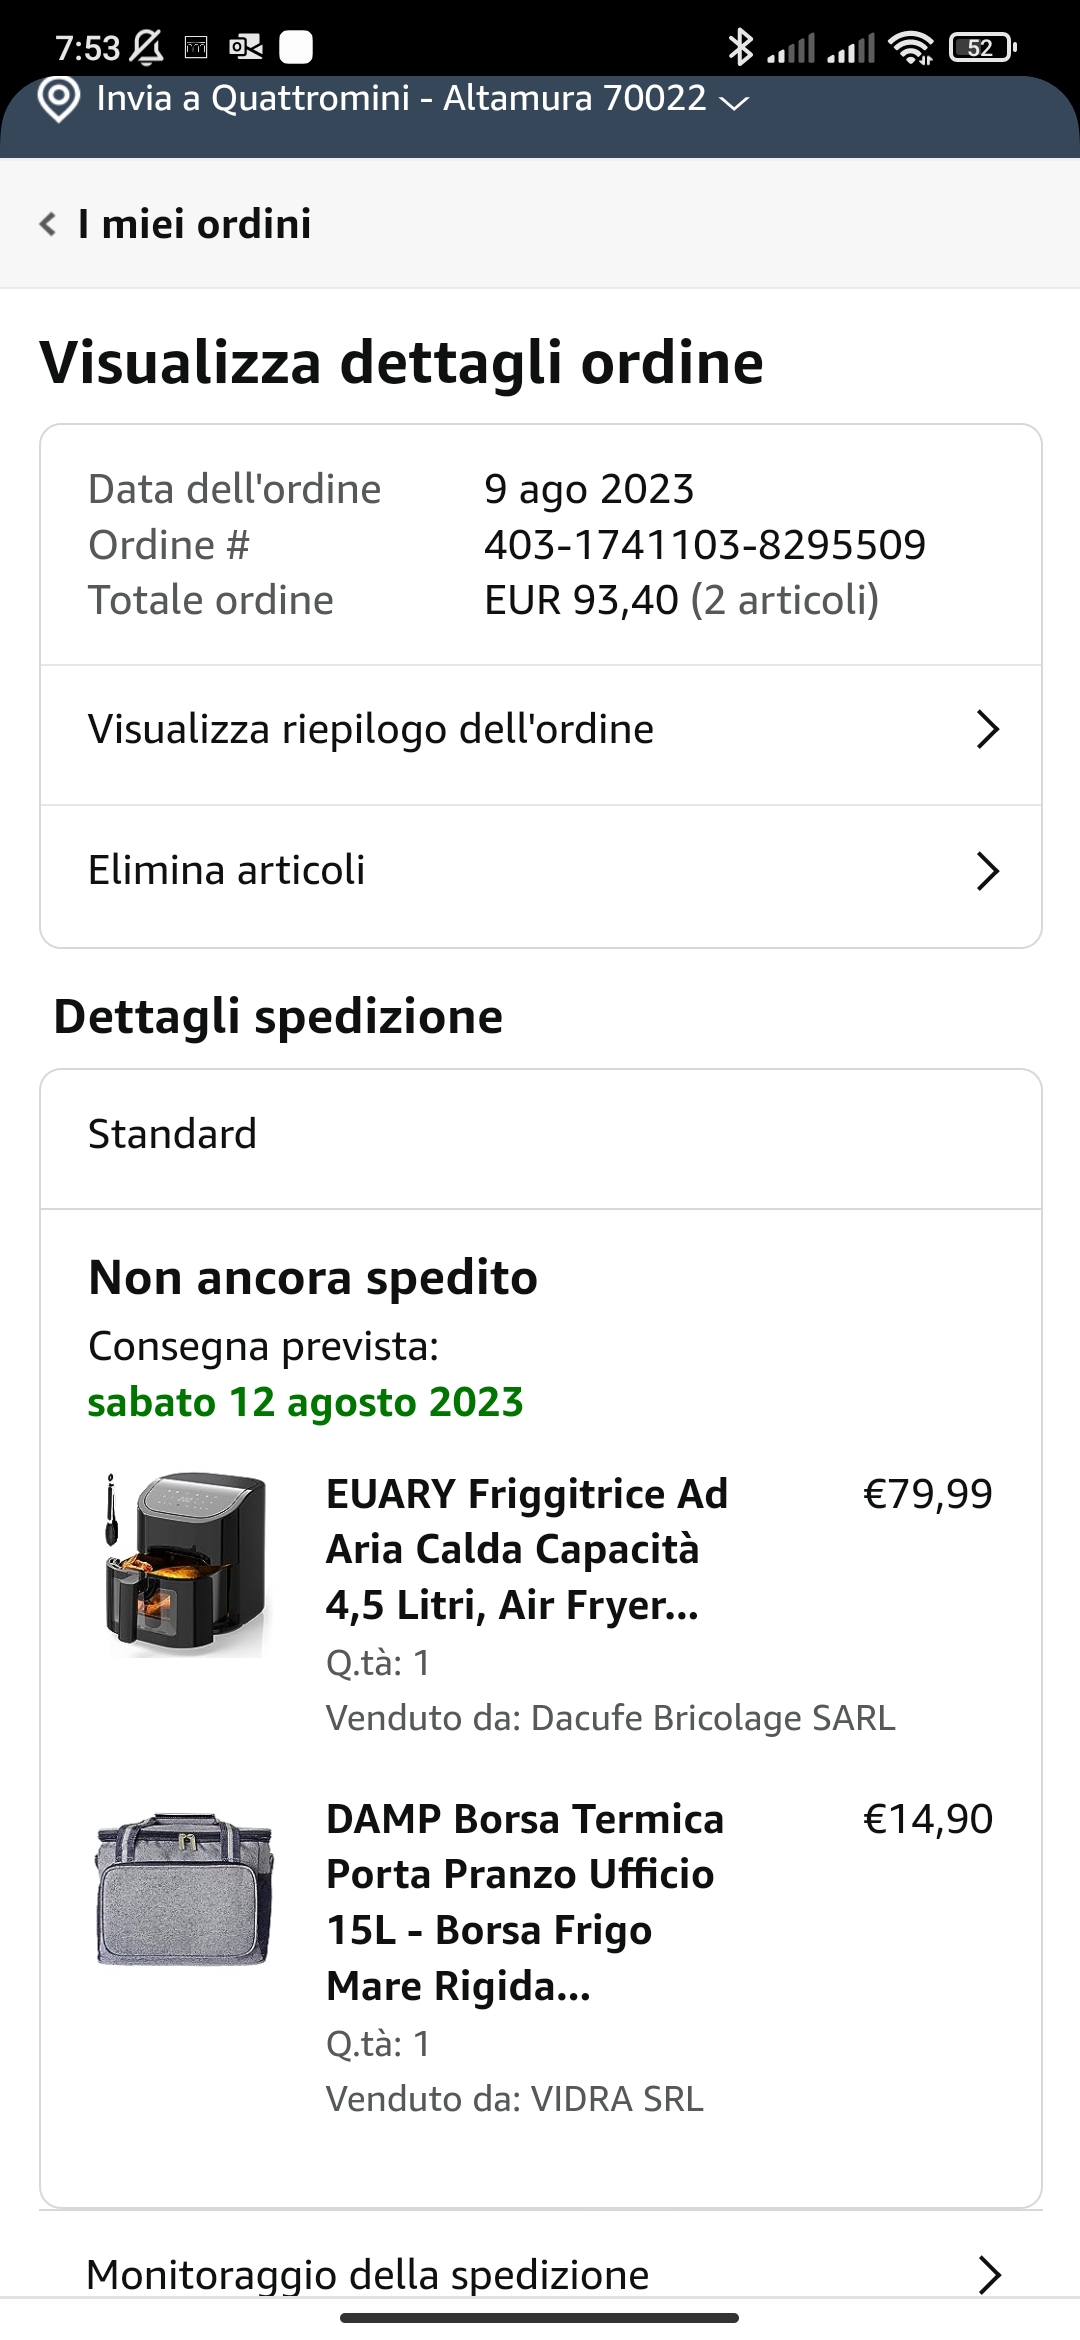Open delivery address dropdown chevron
Viewport: 1080px width, 2340px height.
[735, 102]
